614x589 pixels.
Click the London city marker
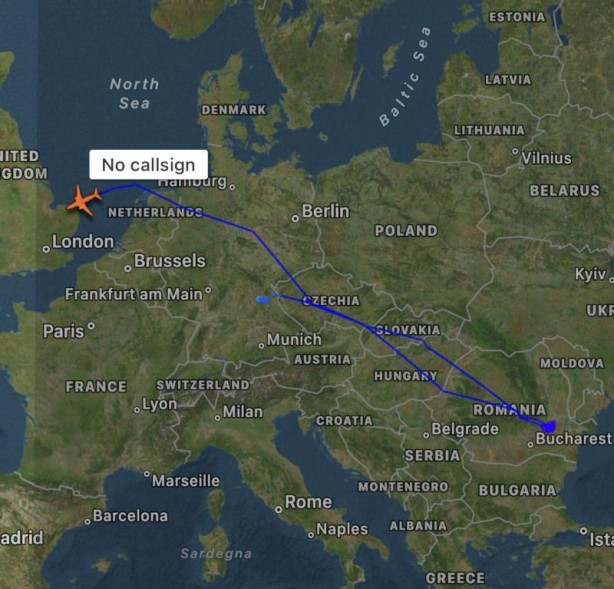(x=46, y=249)
